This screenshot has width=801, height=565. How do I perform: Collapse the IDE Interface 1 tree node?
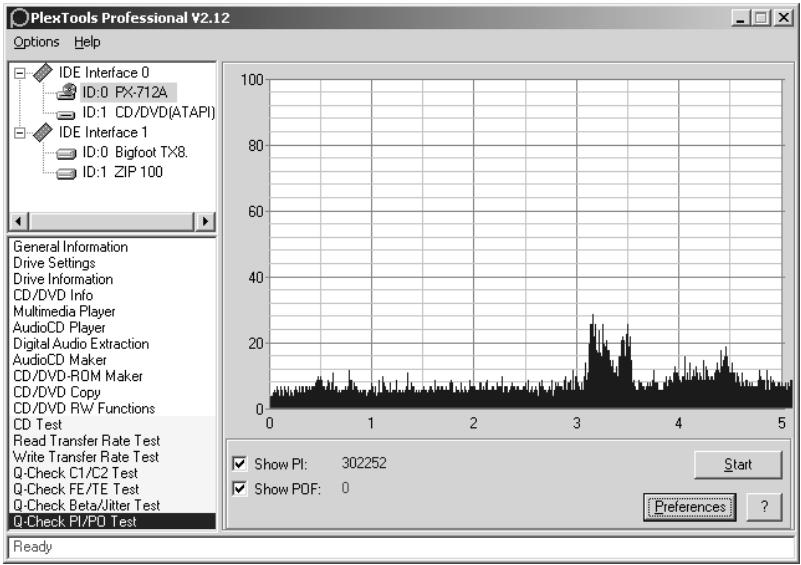19,133
